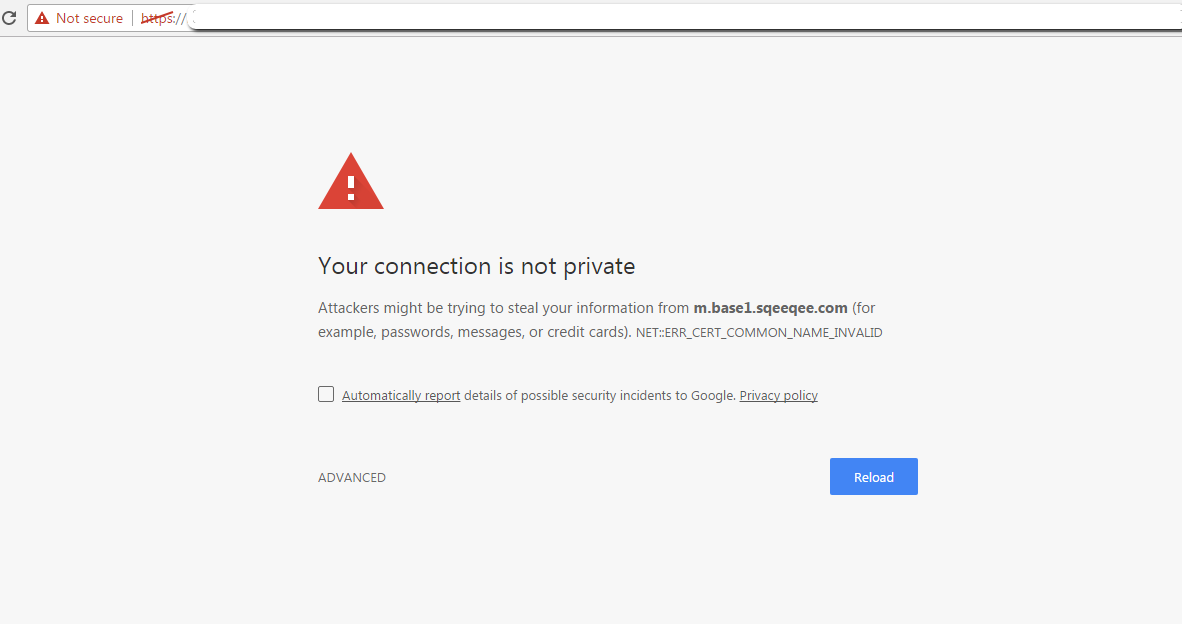The width and height of the screenshot is (1182, 624).
Task: Click the crossed-out https:// text
Action: pyautogui.click(x=164, y=18)
